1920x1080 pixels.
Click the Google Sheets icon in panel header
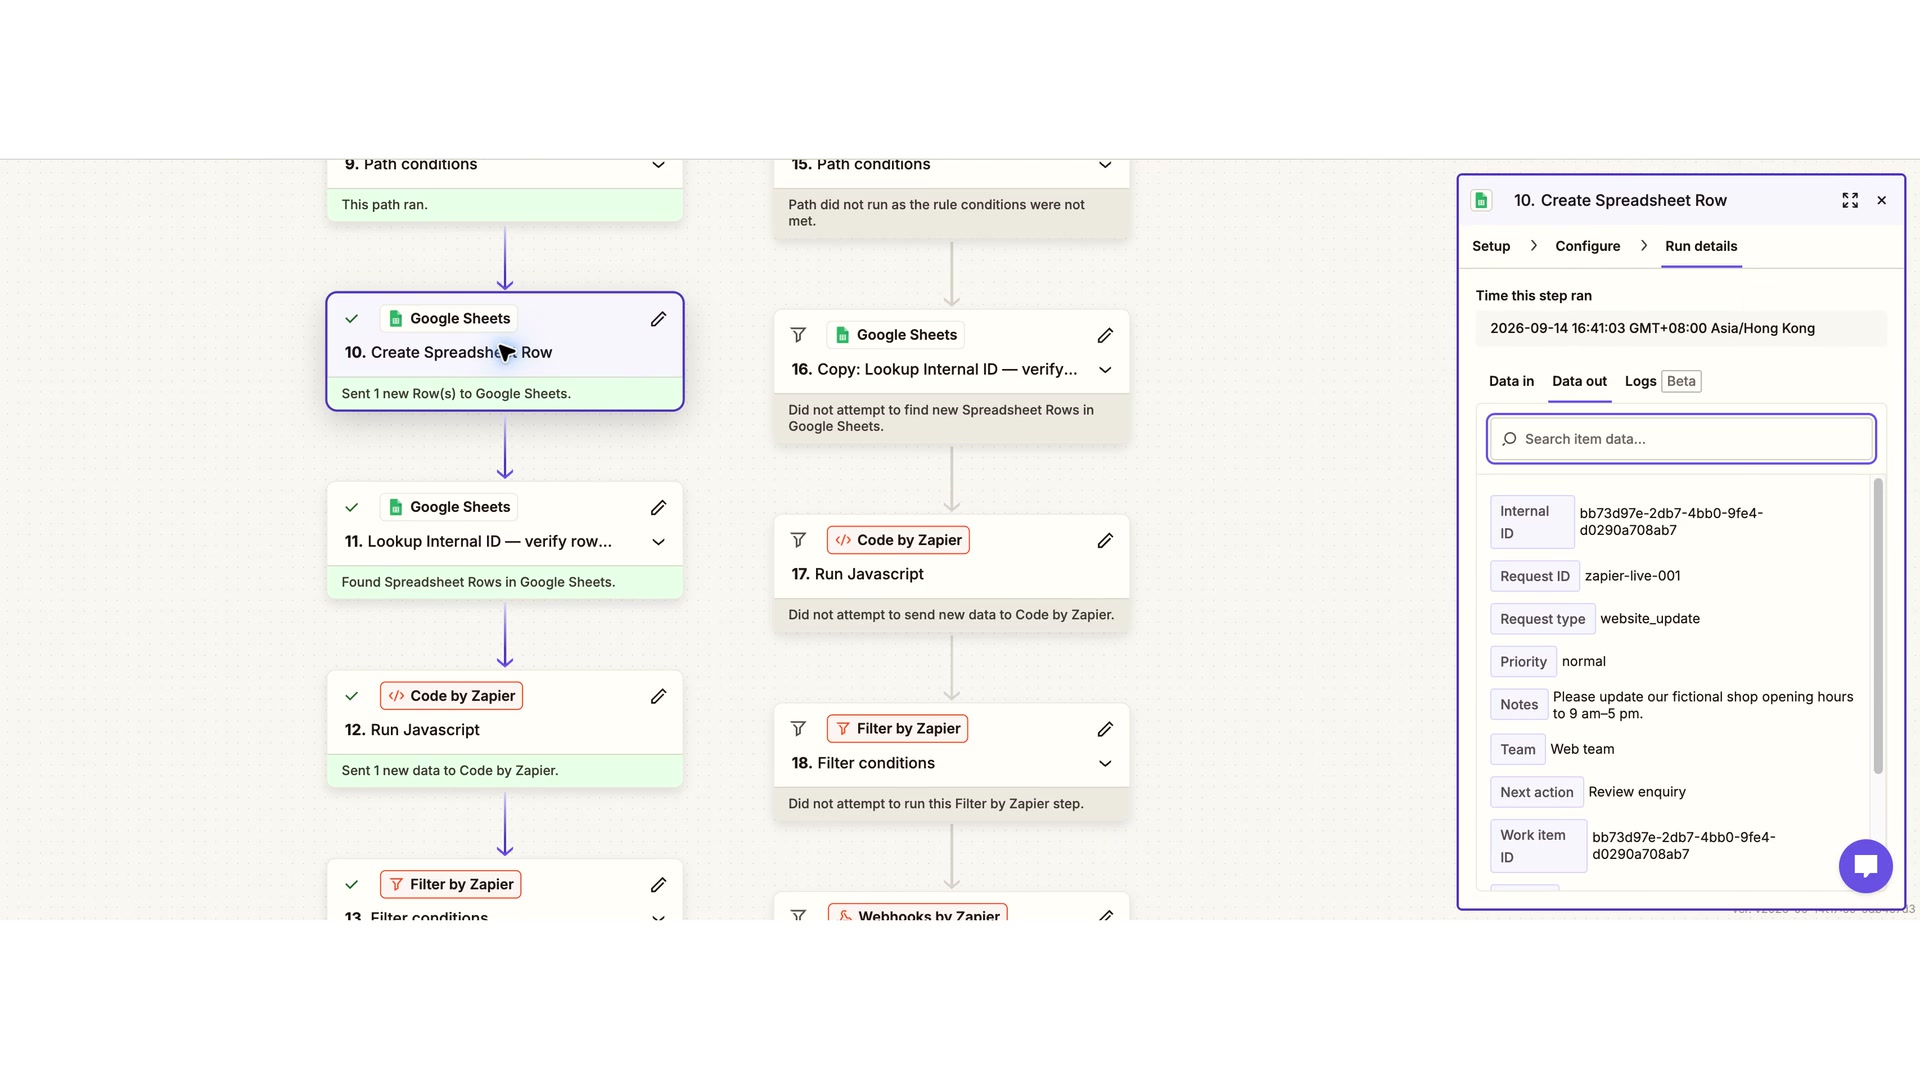1482,201
